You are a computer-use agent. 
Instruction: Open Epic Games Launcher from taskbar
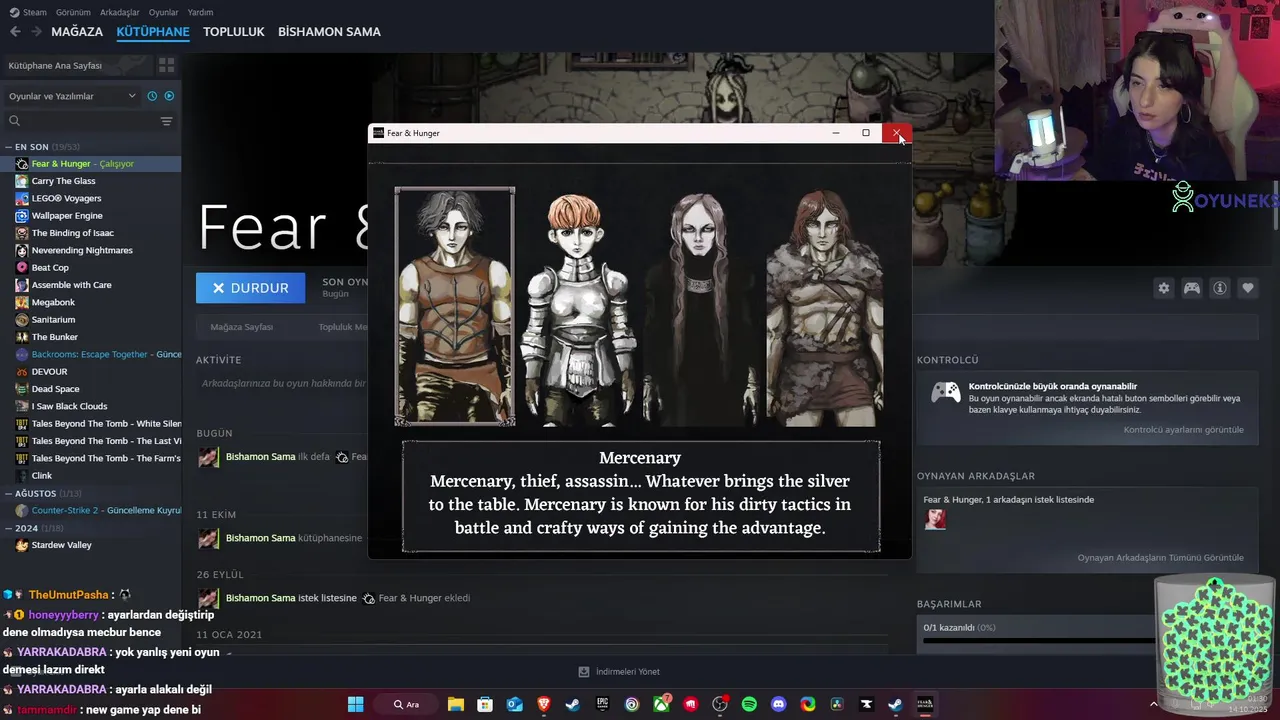(x=602, y=704)
